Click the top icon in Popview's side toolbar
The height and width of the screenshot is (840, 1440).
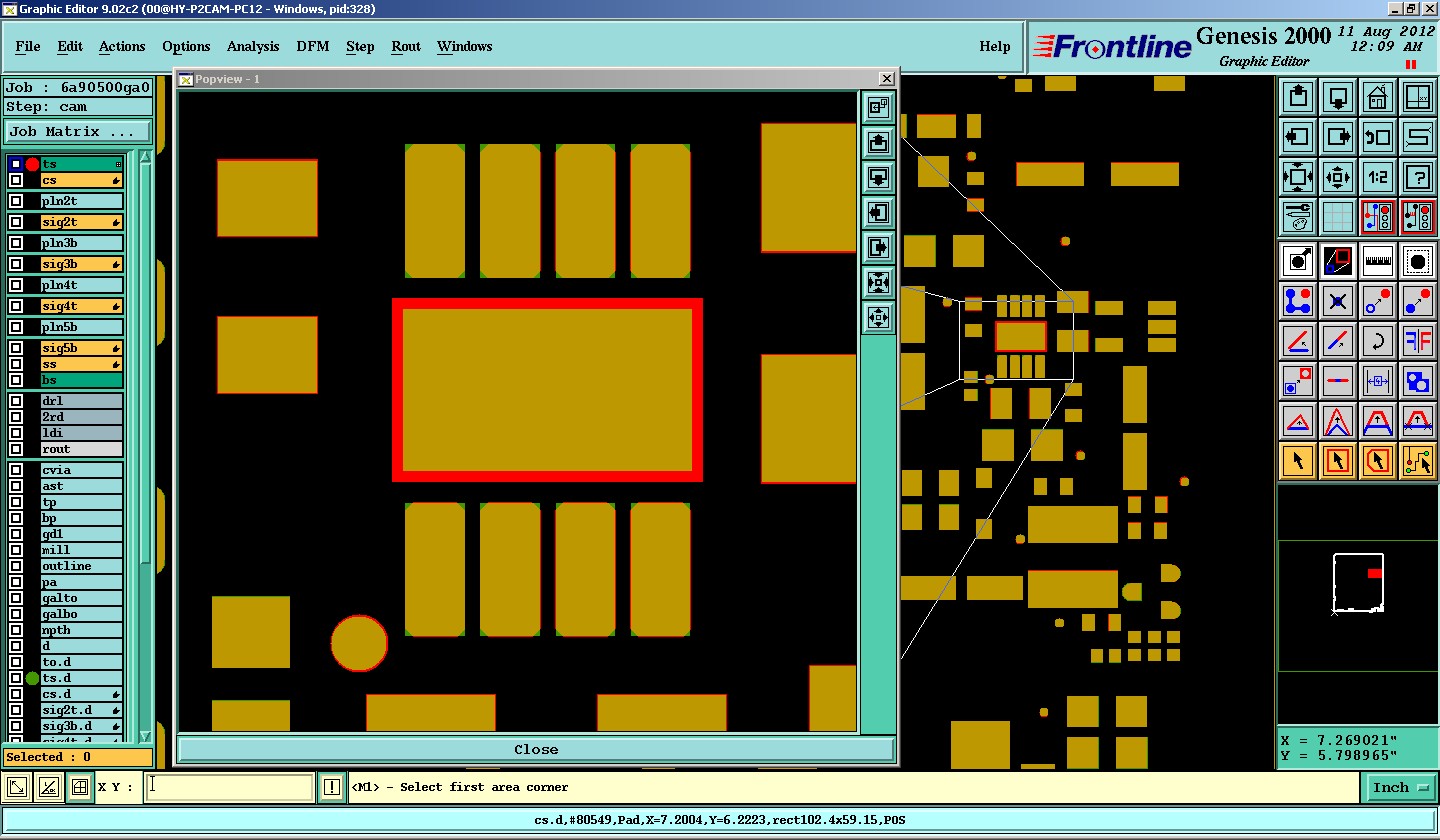coord(878,108)
